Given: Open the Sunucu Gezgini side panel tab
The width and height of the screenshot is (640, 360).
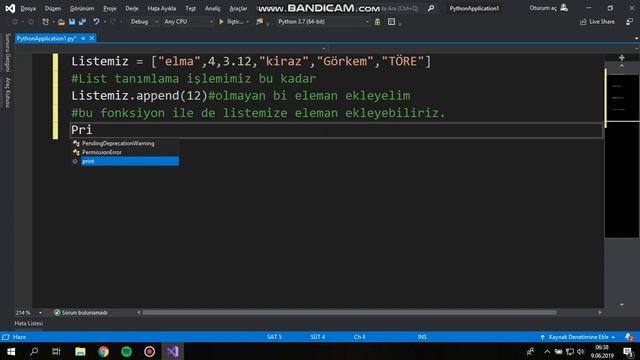Looking at the screenshot, I should [x=7, y=52].
